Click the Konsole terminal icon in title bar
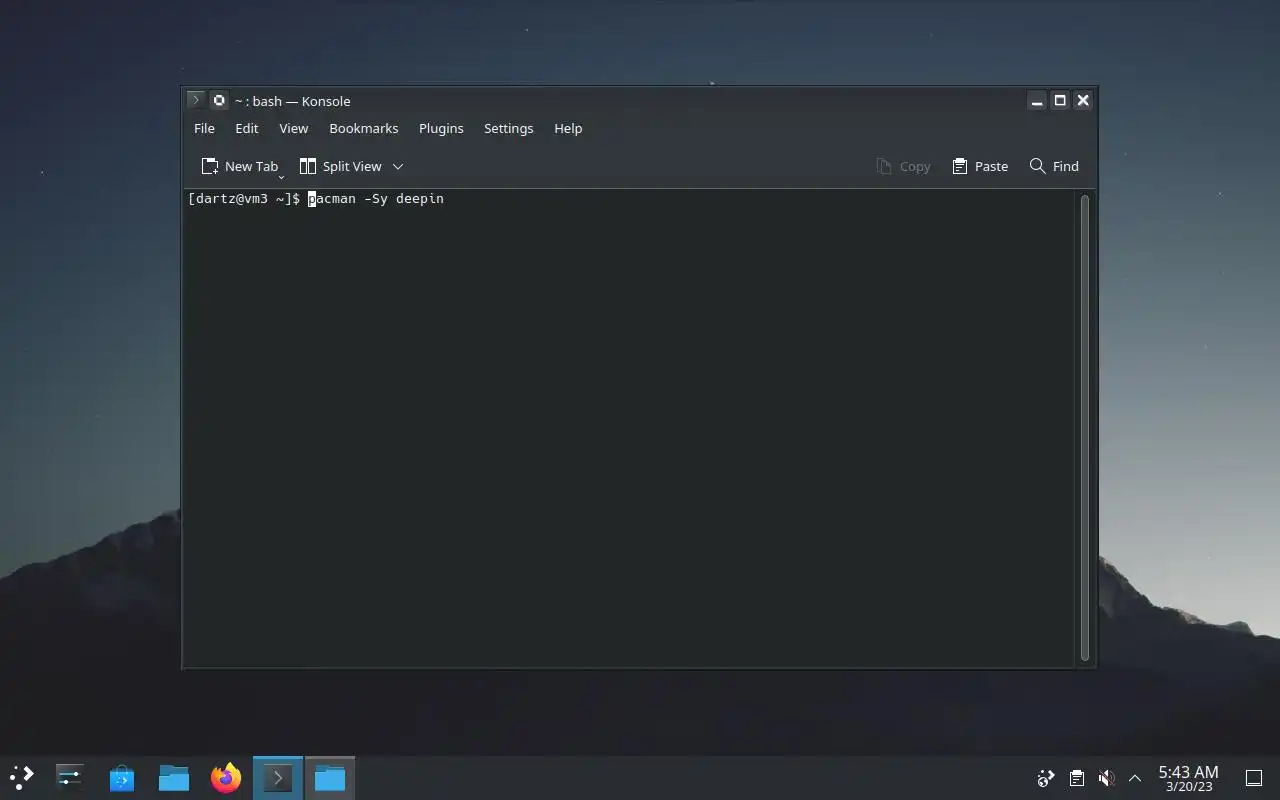Viewport: 1280px width, 800px height. (196, 100)
